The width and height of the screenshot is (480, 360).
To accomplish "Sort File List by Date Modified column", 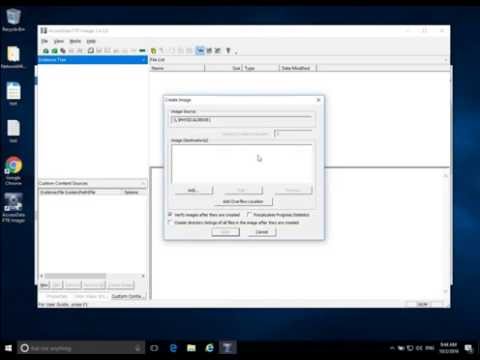I will tap(298, 68).
